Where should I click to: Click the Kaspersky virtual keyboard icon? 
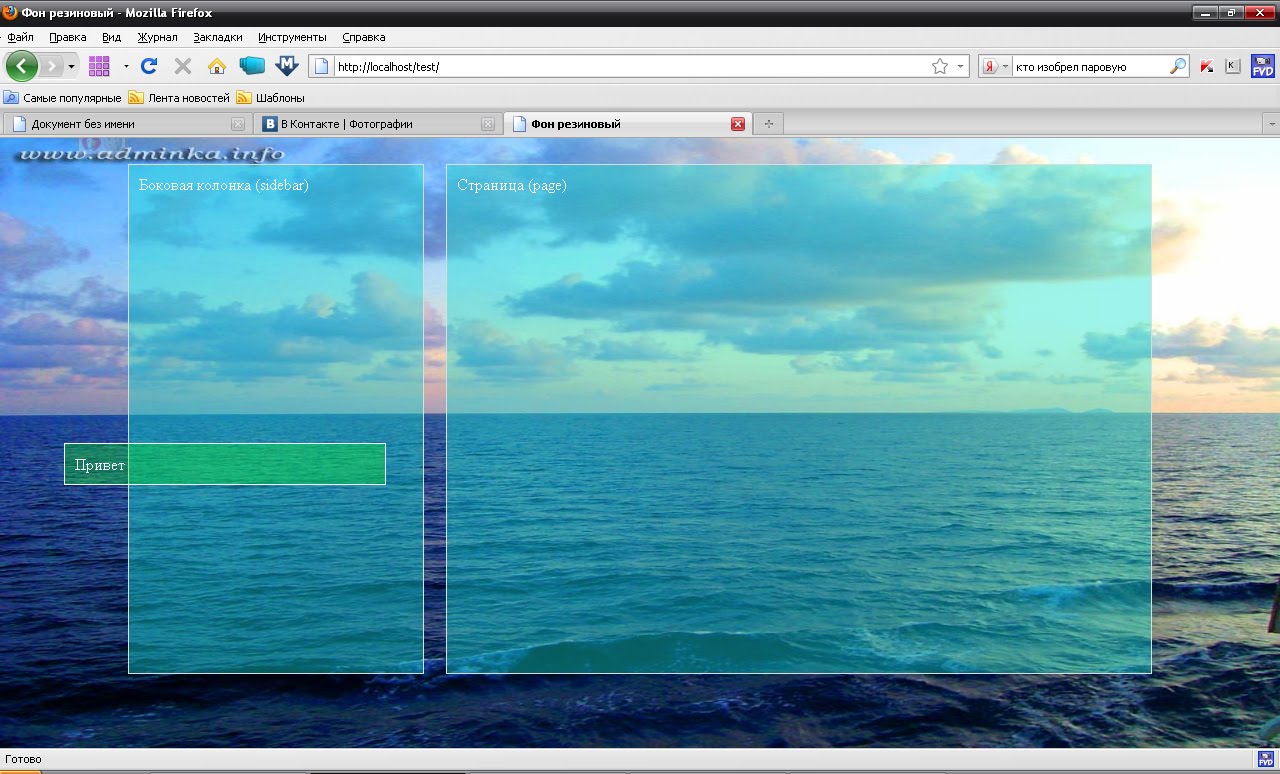(1233, 67)
